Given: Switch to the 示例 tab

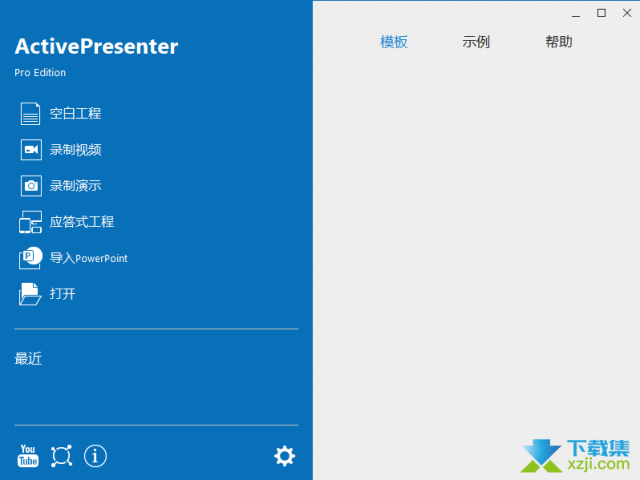Looking at the screenshot, I should tap(476, 42).
